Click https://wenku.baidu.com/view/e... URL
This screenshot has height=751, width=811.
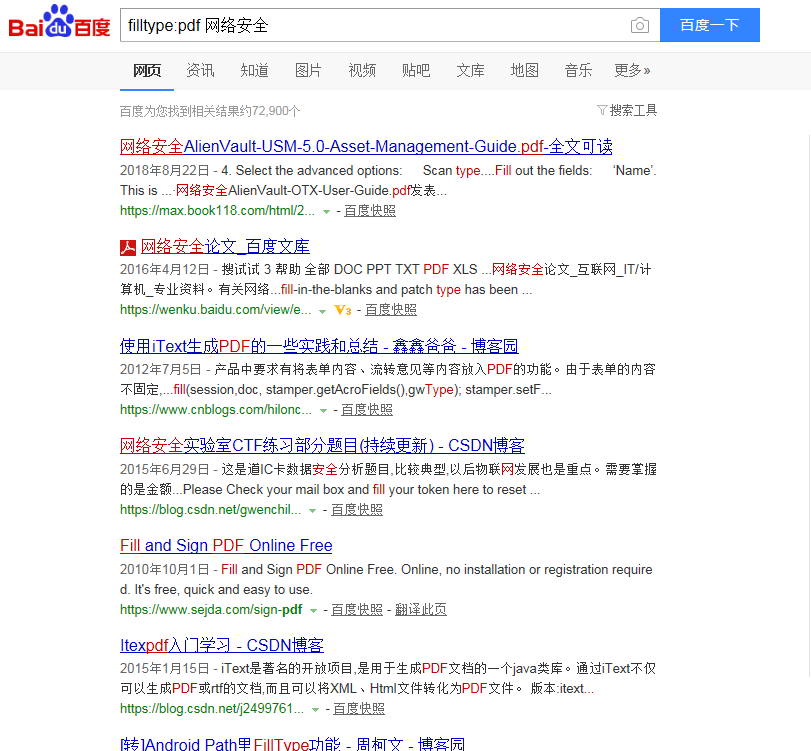[216, 310]
